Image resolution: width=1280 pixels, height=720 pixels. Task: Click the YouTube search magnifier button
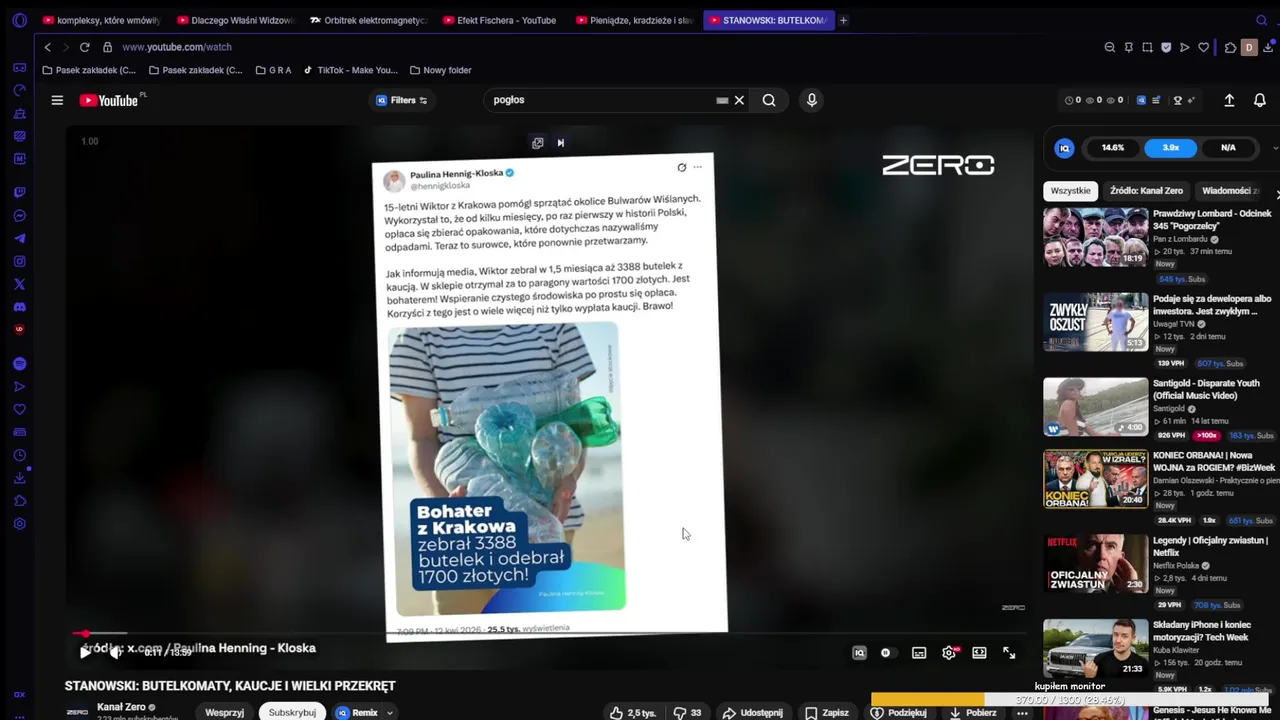coord(769,100)
